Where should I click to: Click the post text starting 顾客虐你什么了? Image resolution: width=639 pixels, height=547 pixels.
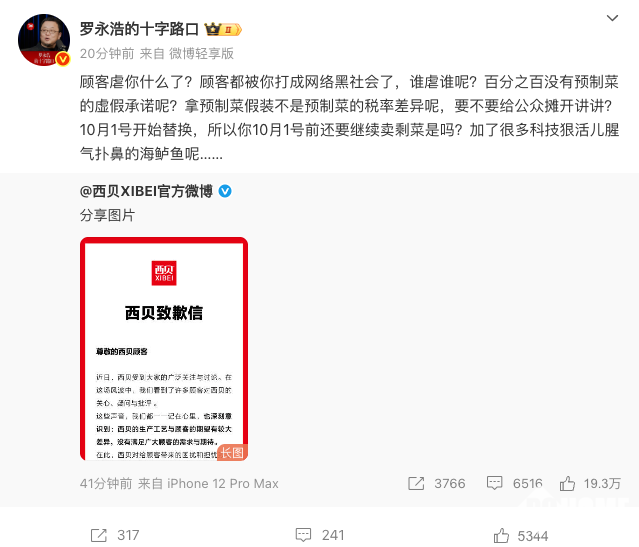349,118
